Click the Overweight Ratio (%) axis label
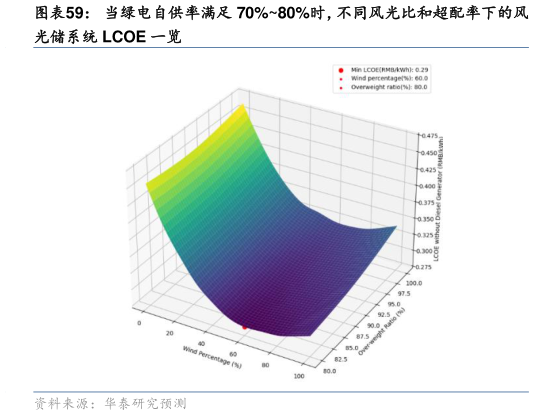 381,332
